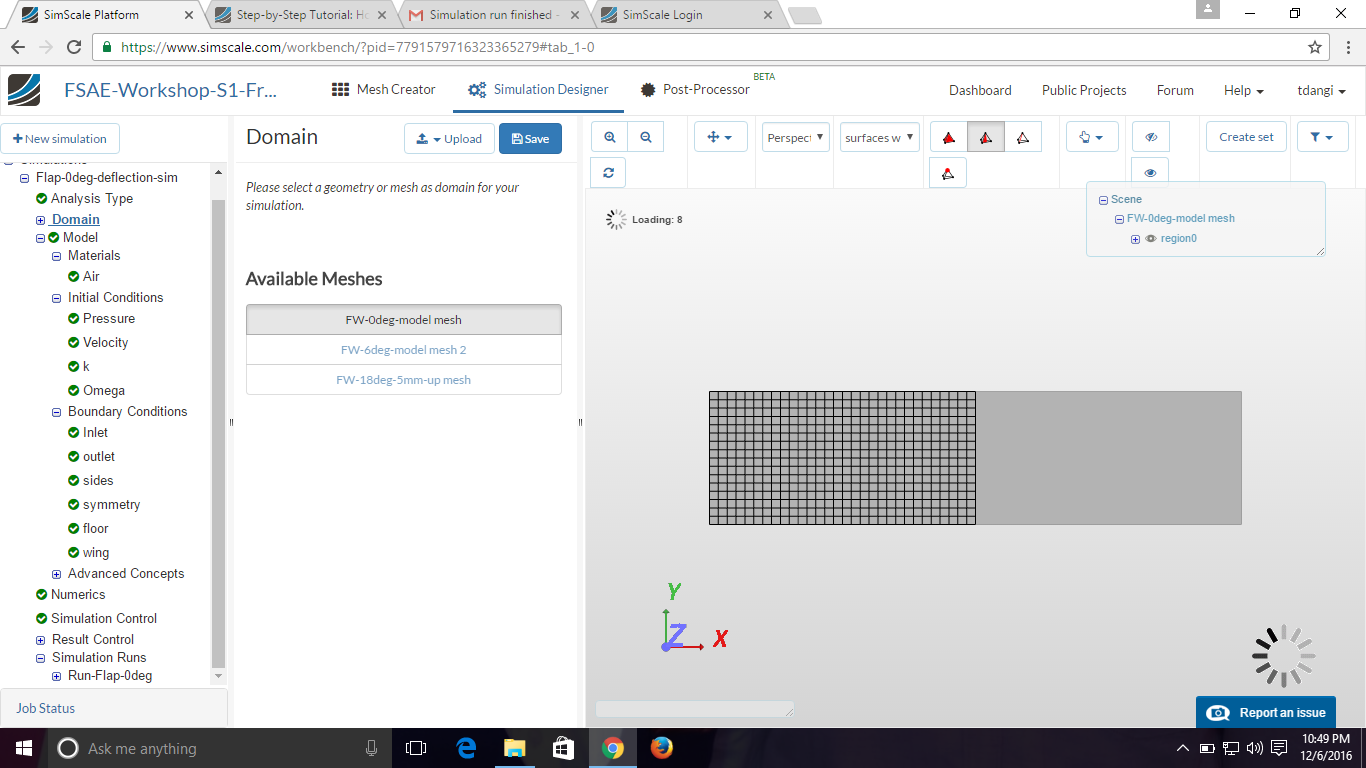
Task: Bookmark this page with the star icon
Action: pos(1315,47)
